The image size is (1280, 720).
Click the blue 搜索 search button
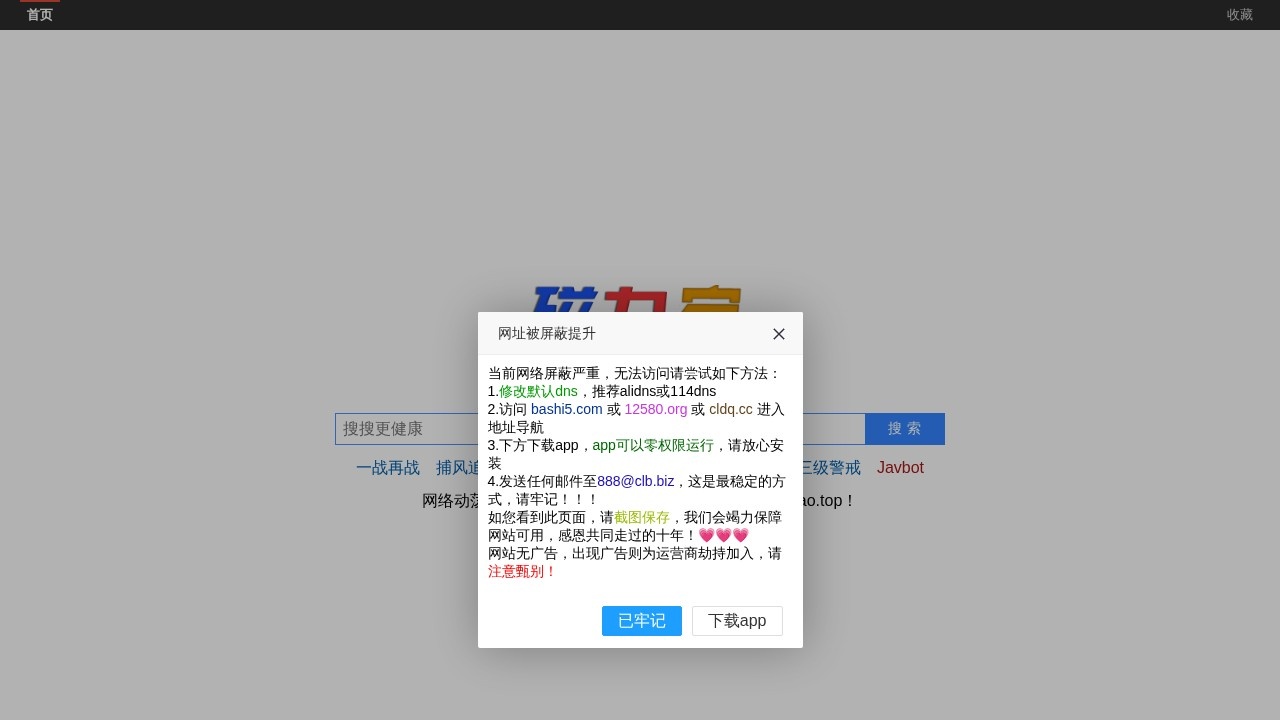tap(904, 428)
